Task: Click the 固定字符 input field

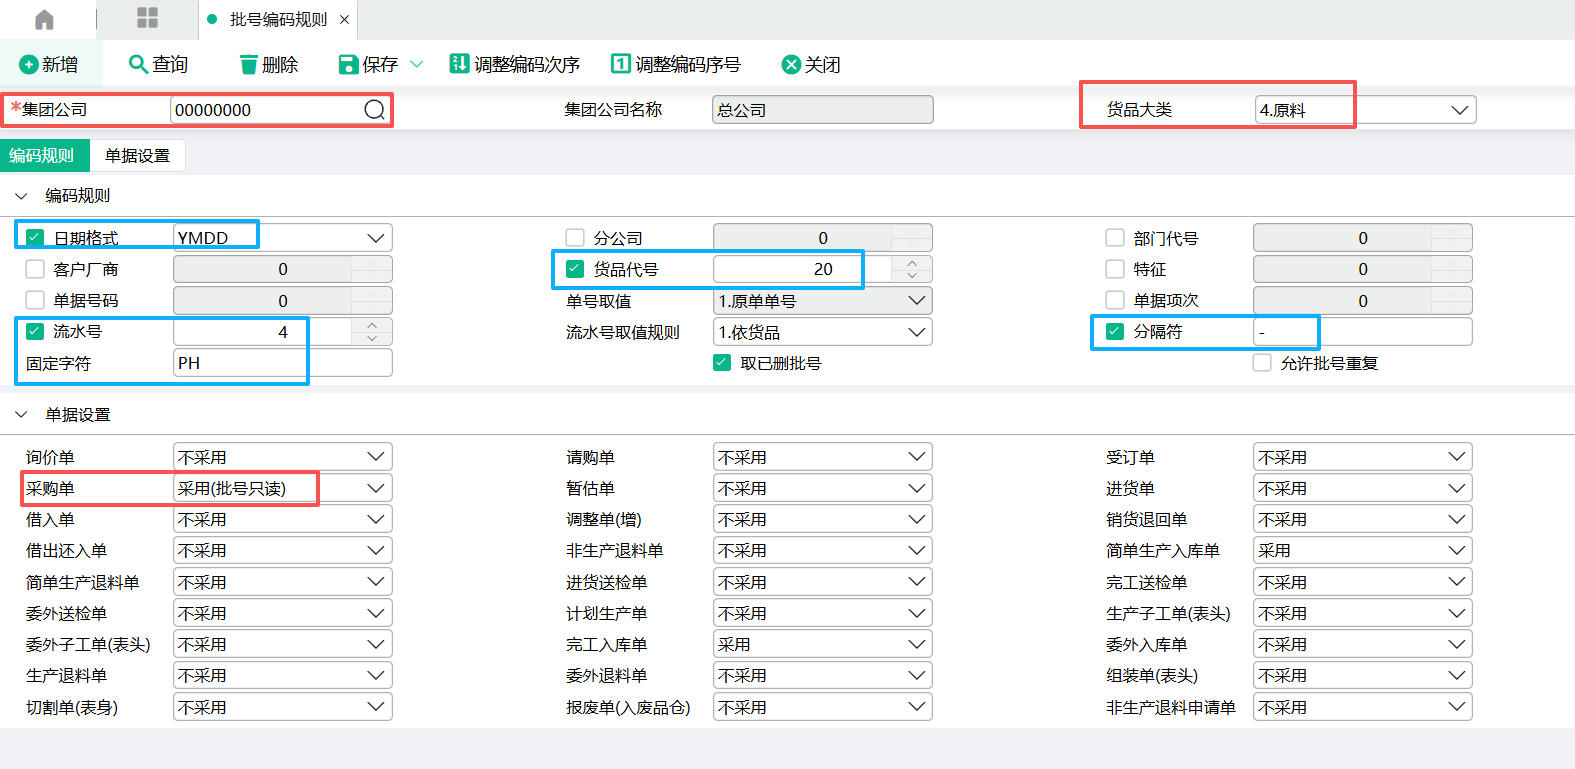Action: pos(282,363)
